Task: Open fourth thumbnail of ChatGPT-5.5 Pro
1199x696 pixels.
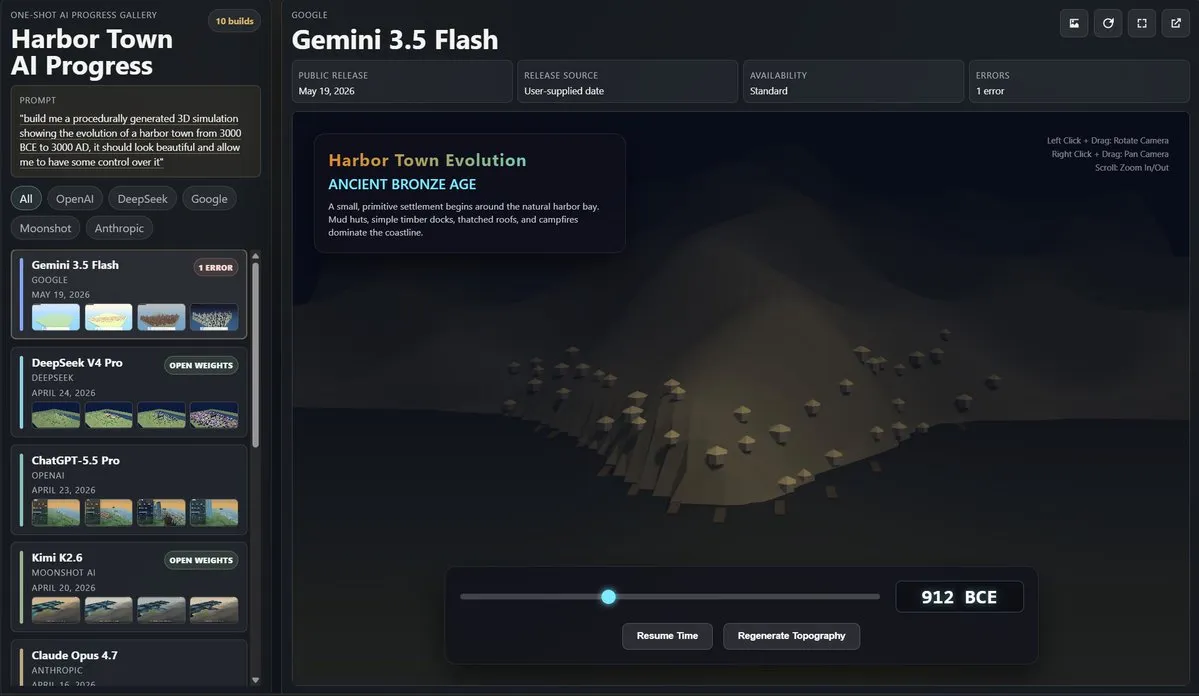Action: click(214, 512)
